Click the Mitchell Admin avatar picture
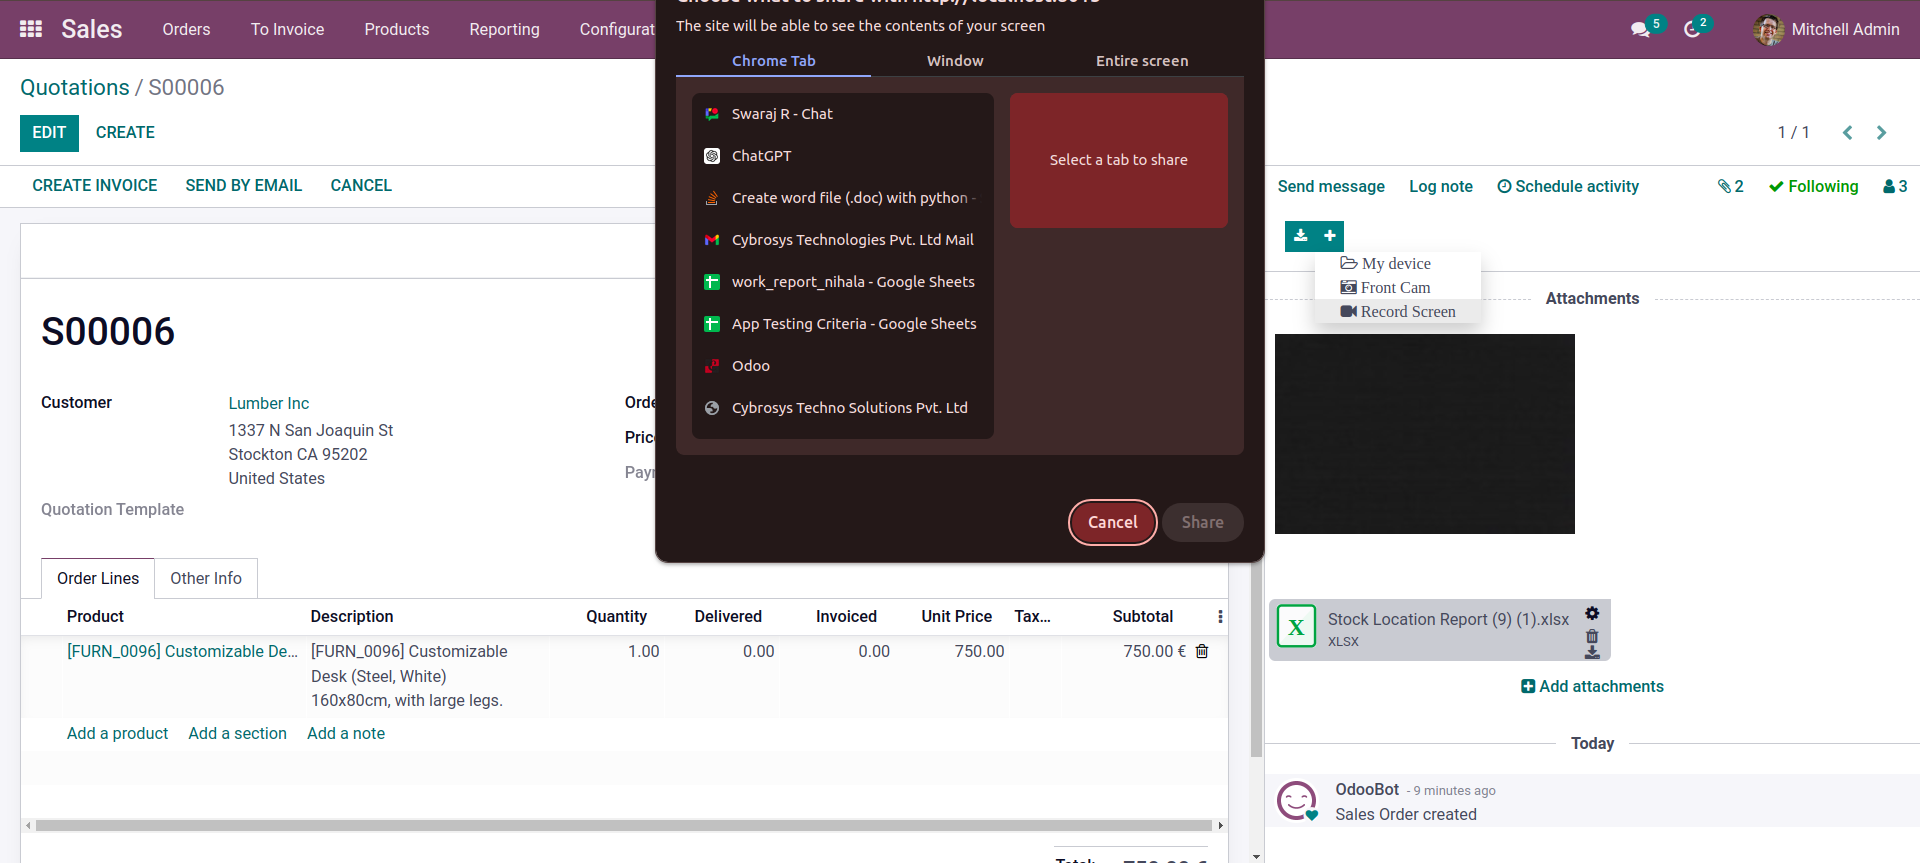This screenshot has width=1920, height=863. (x=1768, y=30)
